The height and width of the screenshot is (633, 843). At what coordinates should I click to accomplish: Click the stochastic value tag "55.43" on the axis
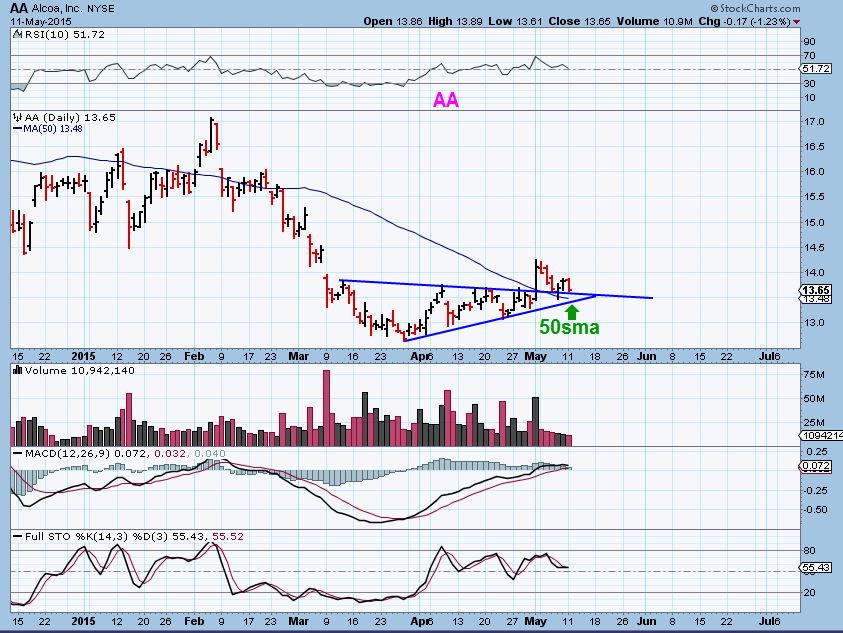816,567
